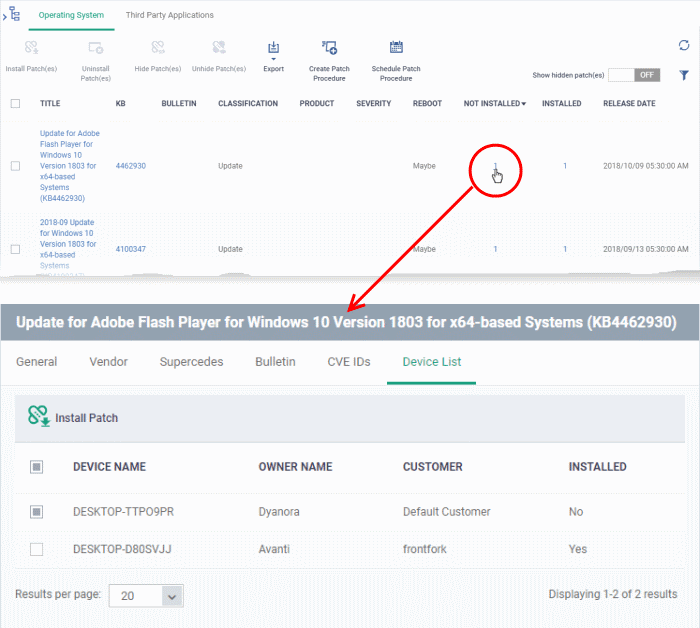
Task: Sort by SEVERITY column header
Action: click(x=374, y=104)
